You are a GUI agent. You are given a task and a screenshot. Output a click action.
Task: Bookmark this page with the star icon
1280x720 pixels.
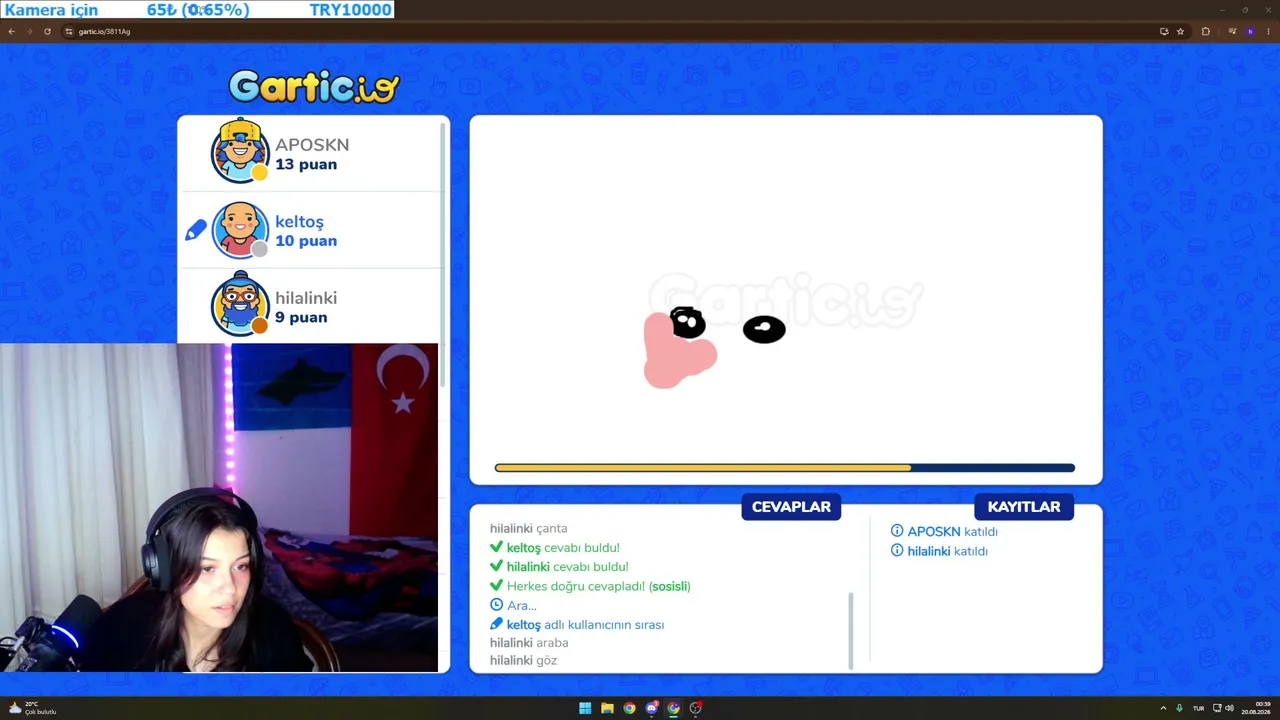coord(1180,31)
